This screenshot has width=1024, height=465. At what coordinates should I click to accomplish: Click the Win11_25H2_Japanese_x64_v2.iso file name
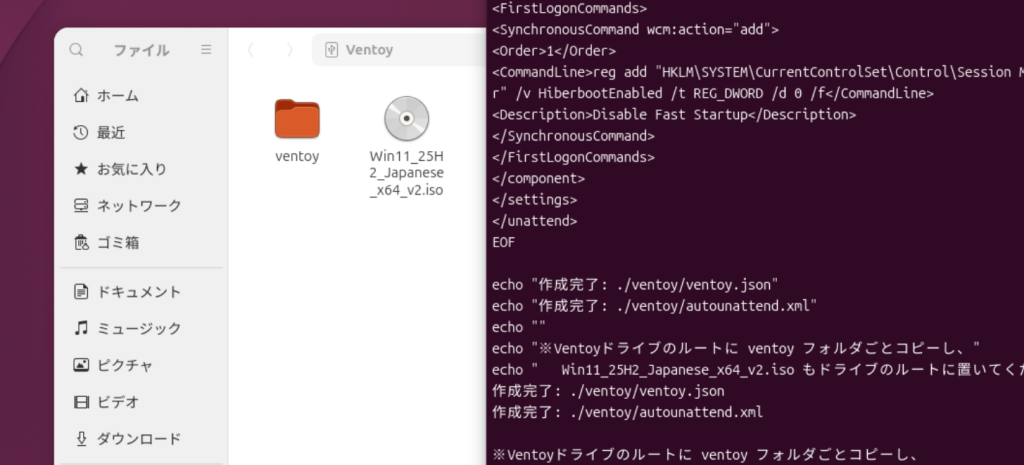click(406, 174)
